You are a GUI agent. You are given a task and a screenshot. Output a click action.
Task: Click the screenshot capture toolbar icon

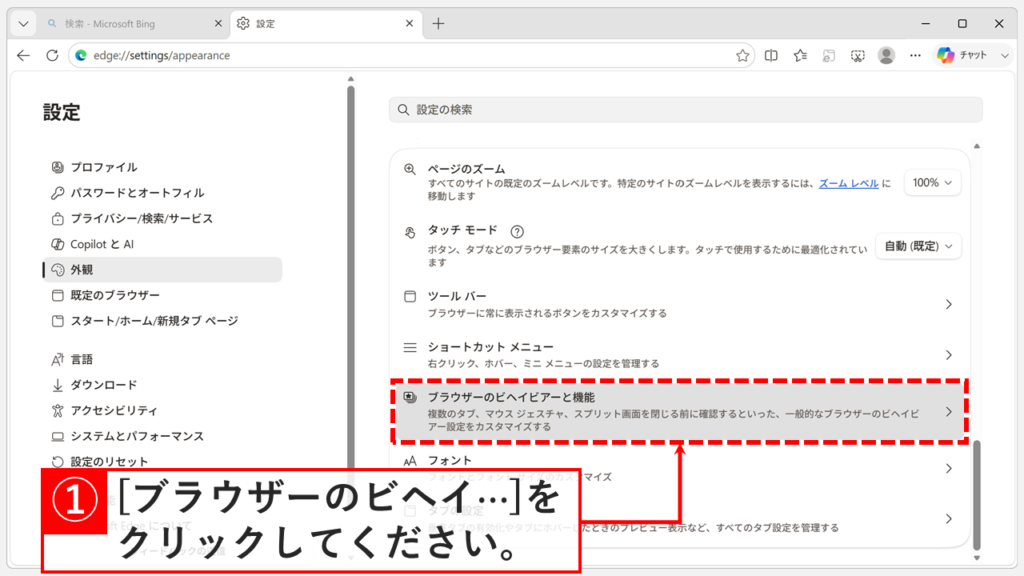(x=857, y=56)
